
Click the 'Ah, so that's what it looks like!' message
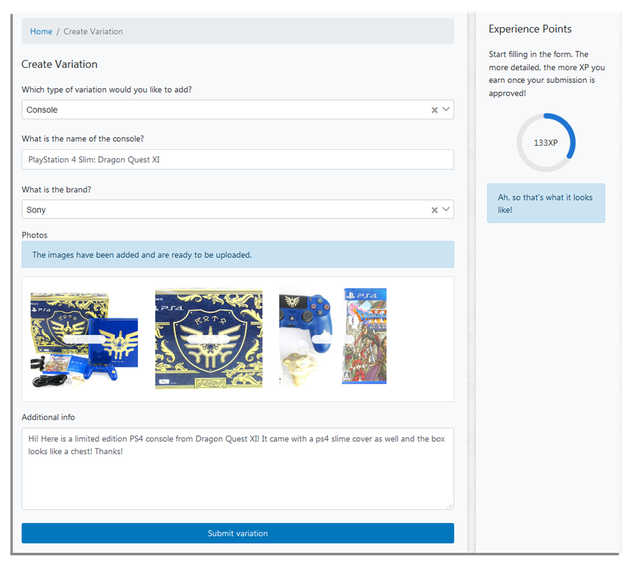tap(546, 203)
